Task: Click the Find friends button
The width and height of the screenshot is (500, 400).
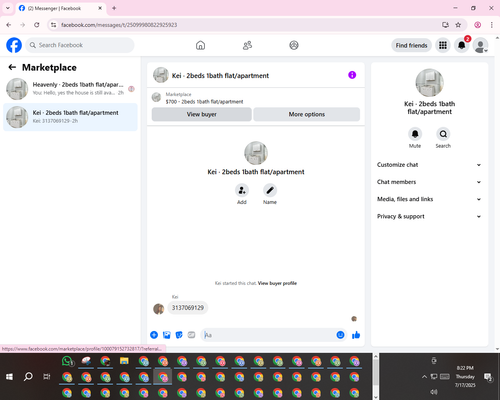Action: click(x=411, y=45)
